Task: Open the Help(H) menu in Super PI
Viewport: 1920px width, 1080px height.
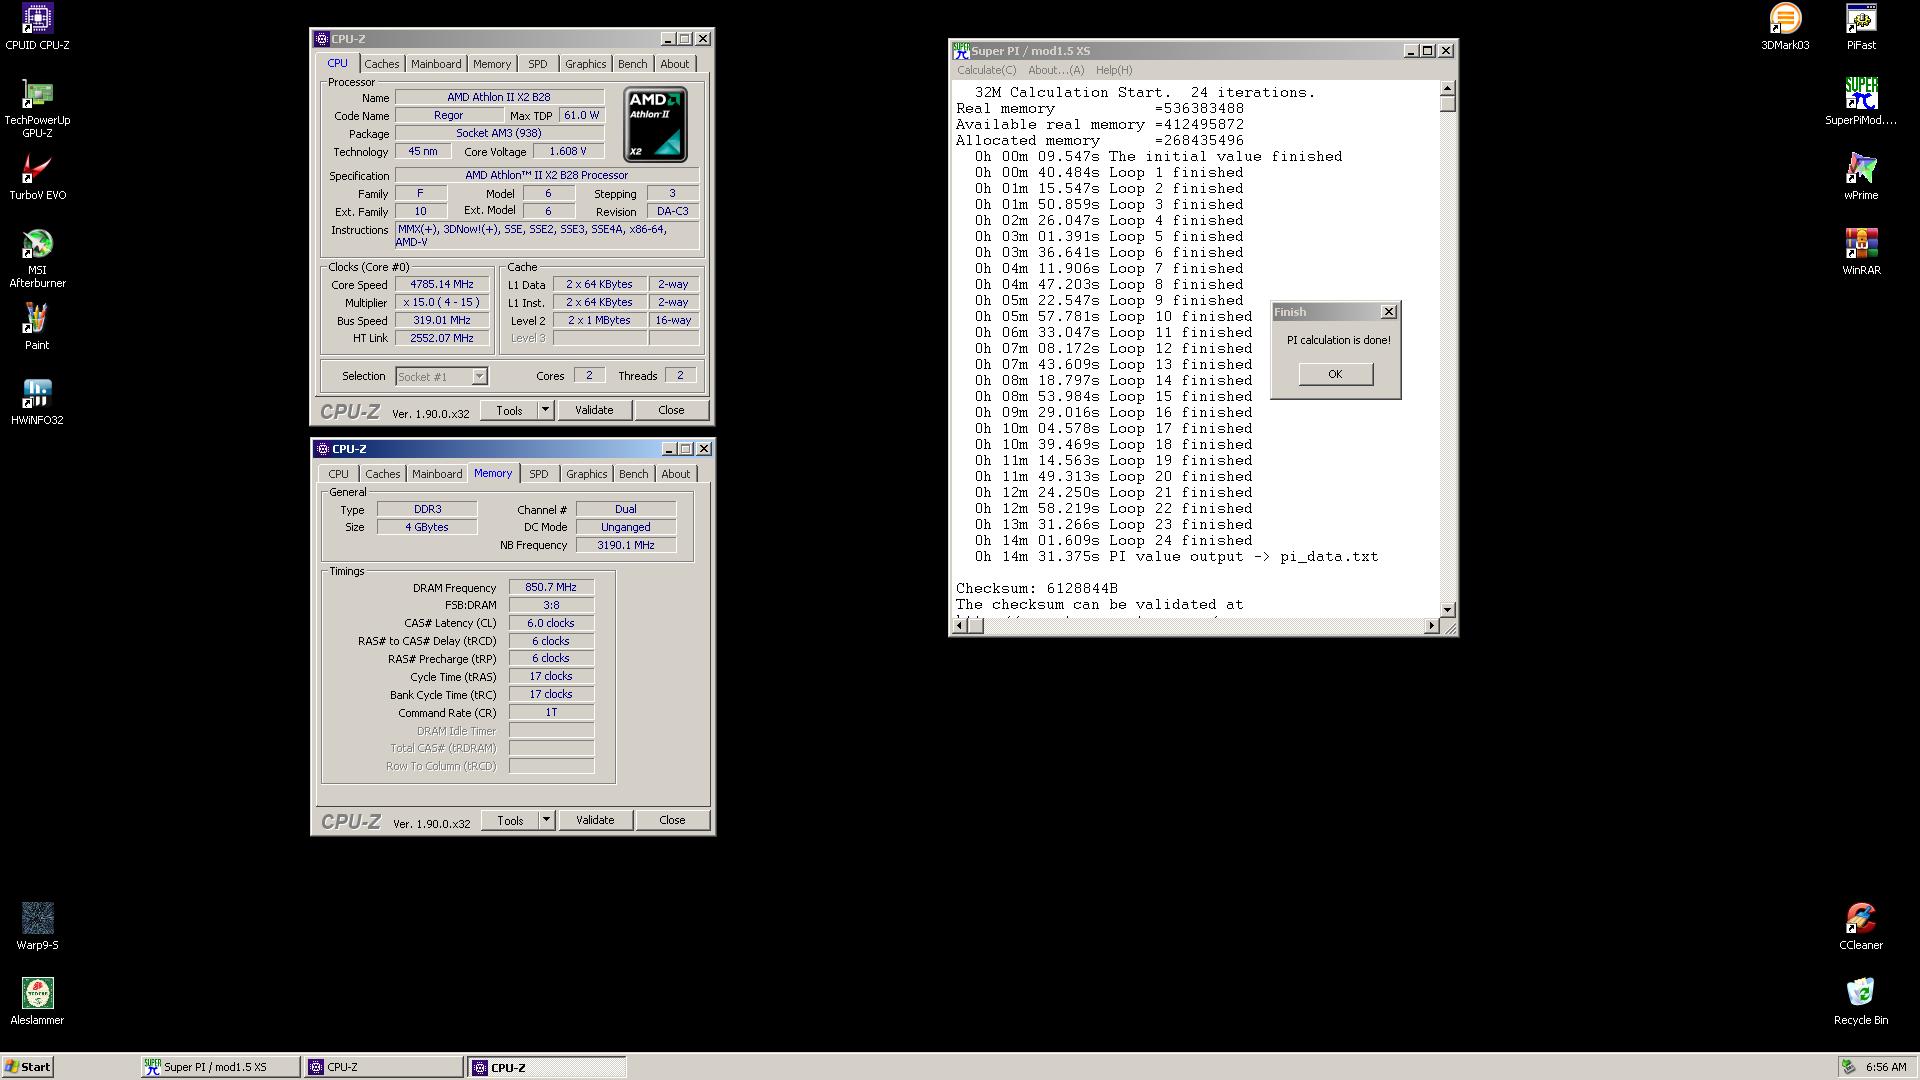Action: [x=1114, y=70]
